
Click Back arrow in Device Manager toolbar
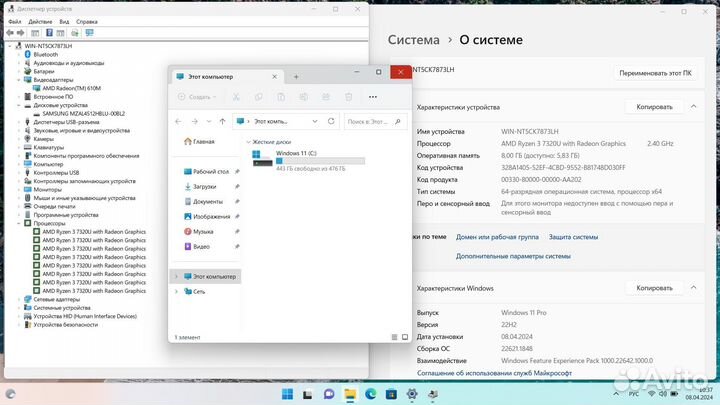[x=10, y=33]
